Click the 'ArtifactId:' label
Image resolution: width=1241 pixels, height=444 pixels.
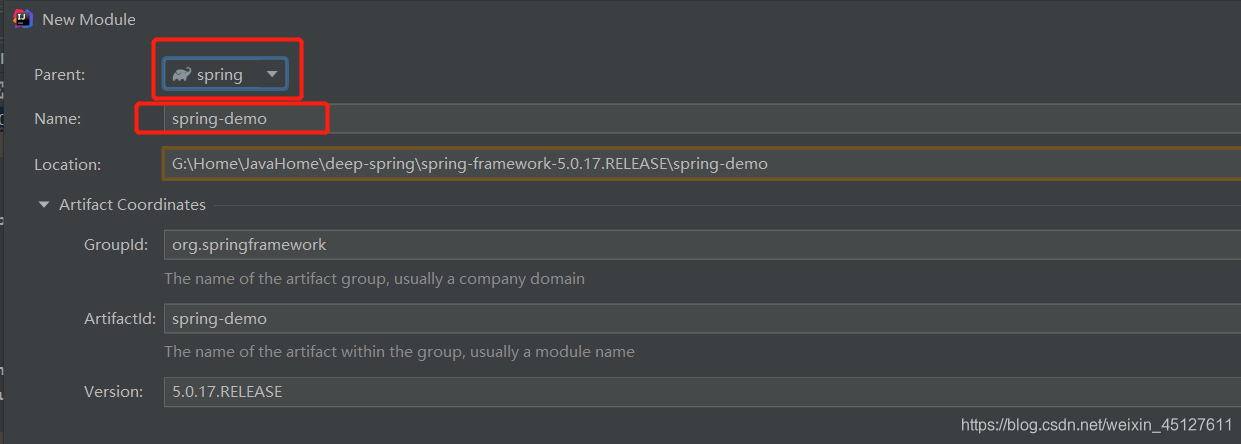tap(120, 318)
